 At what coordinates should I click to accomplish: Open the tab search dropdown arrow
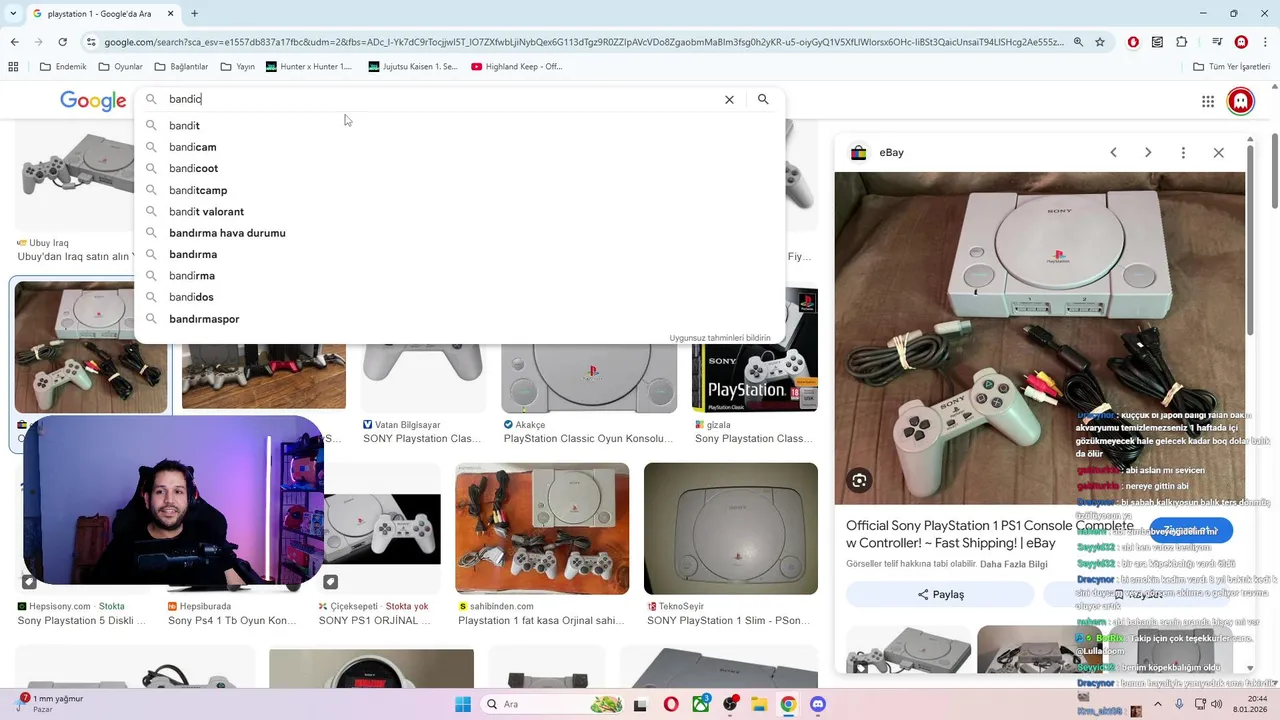(x=14, y=14)
